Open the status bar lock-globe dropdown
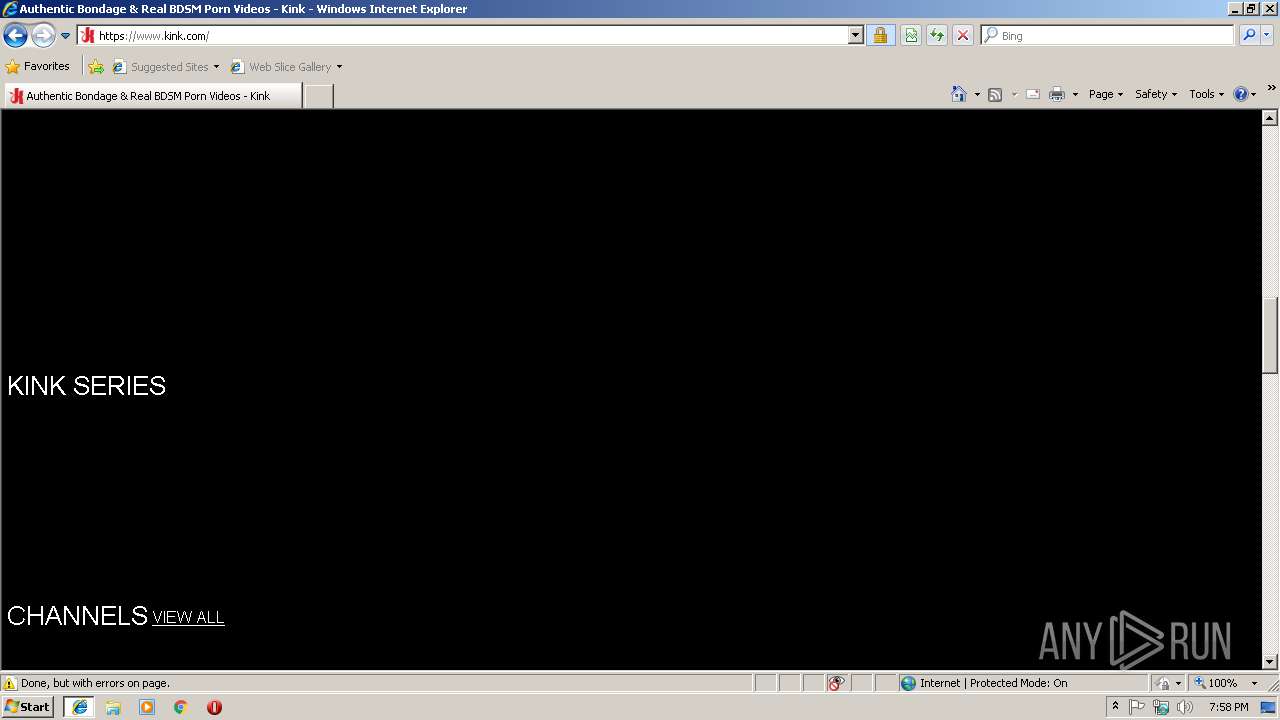 point(1168,684)
